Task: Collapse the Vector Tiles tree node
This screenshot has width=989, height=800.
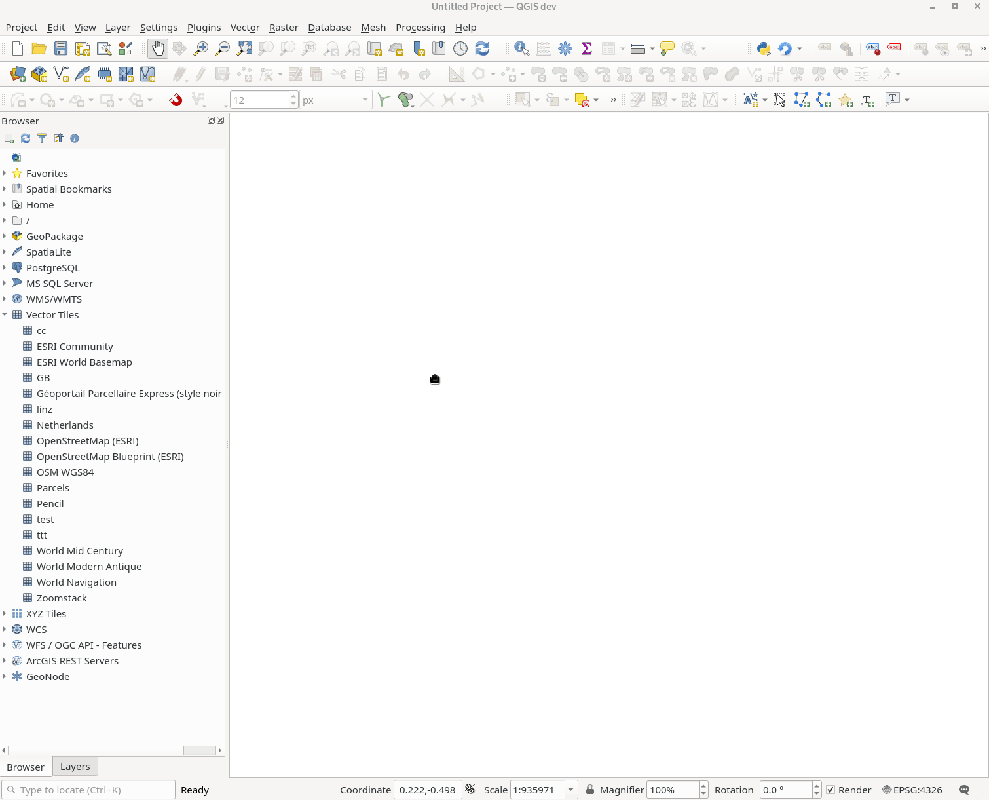Action: [5, 315]
